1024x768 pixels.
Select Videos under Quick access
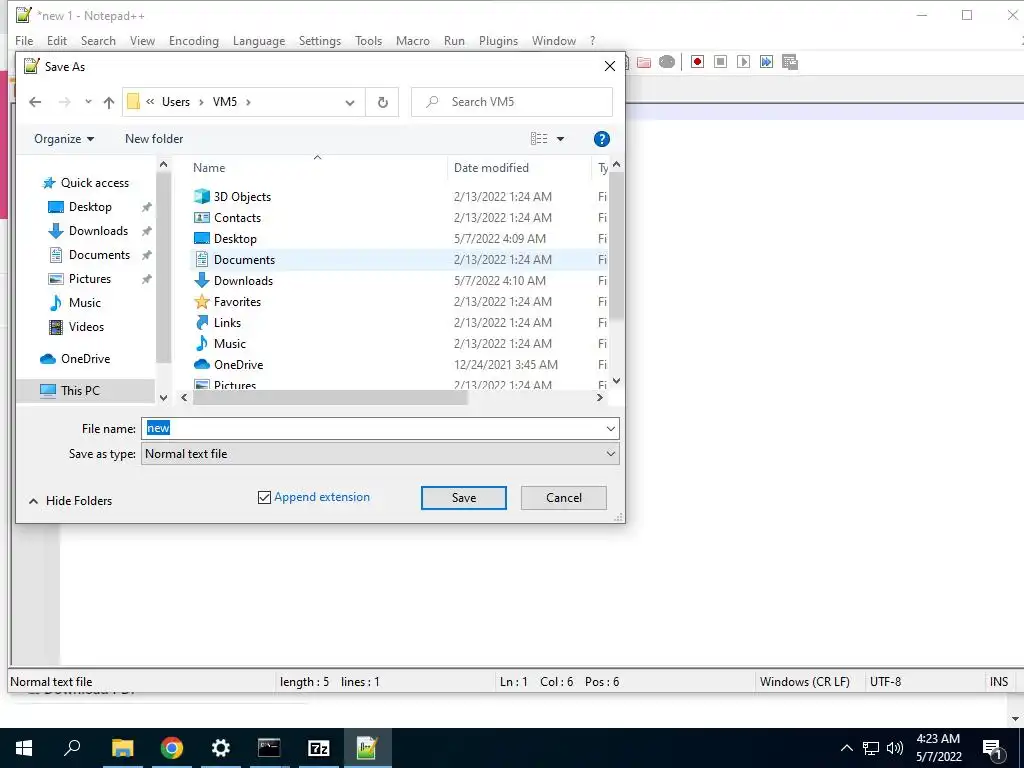click(86, 327)
